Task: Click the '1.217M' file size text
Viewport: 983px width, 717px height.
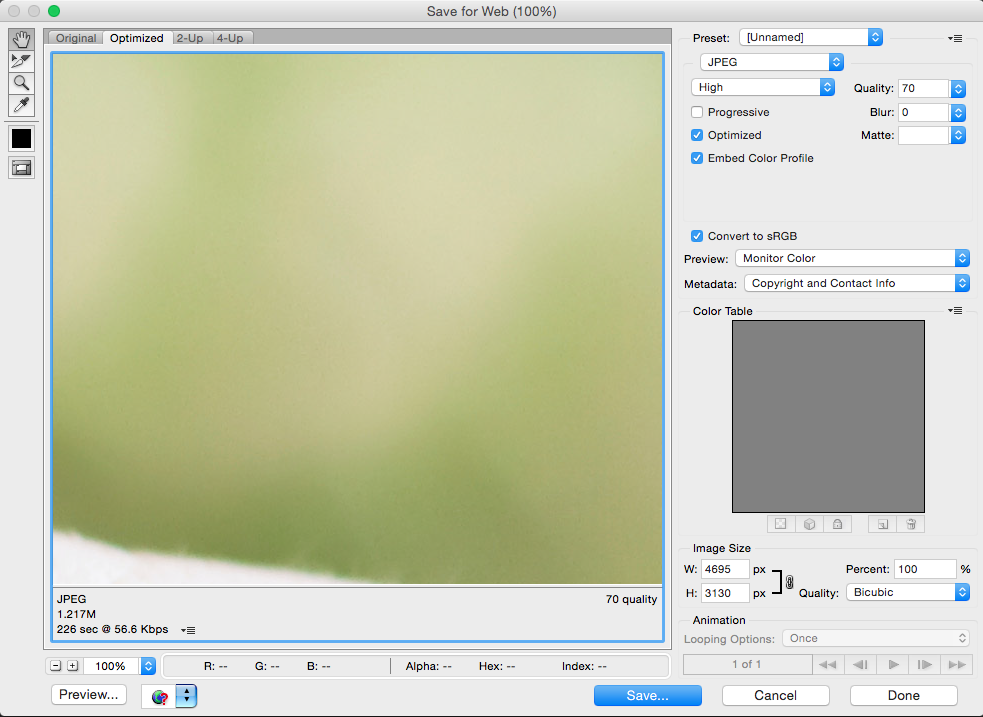Action: (76, 614)
